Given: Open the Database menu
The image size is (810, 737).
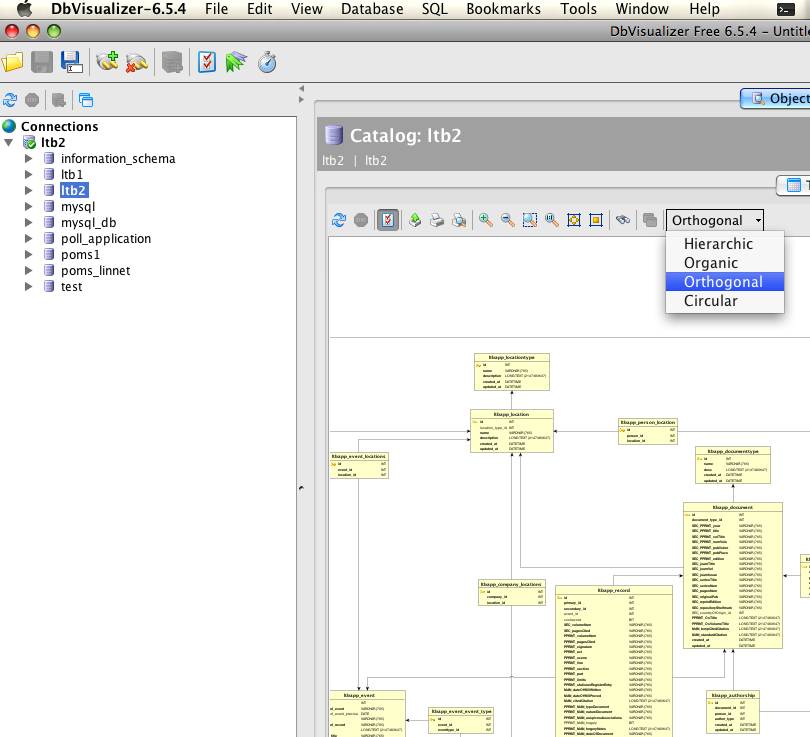Looking at the screenshot, I should point(372,9).
